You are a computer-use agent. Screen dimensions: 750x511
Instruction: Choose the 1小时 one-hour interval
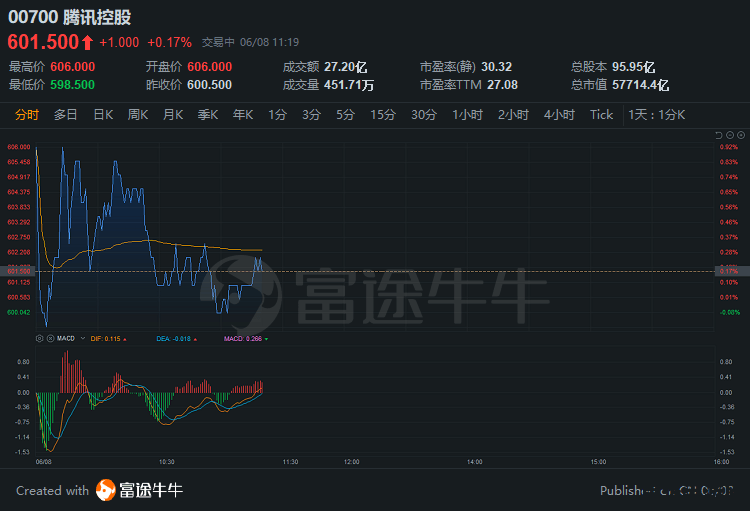pos(467,115)
